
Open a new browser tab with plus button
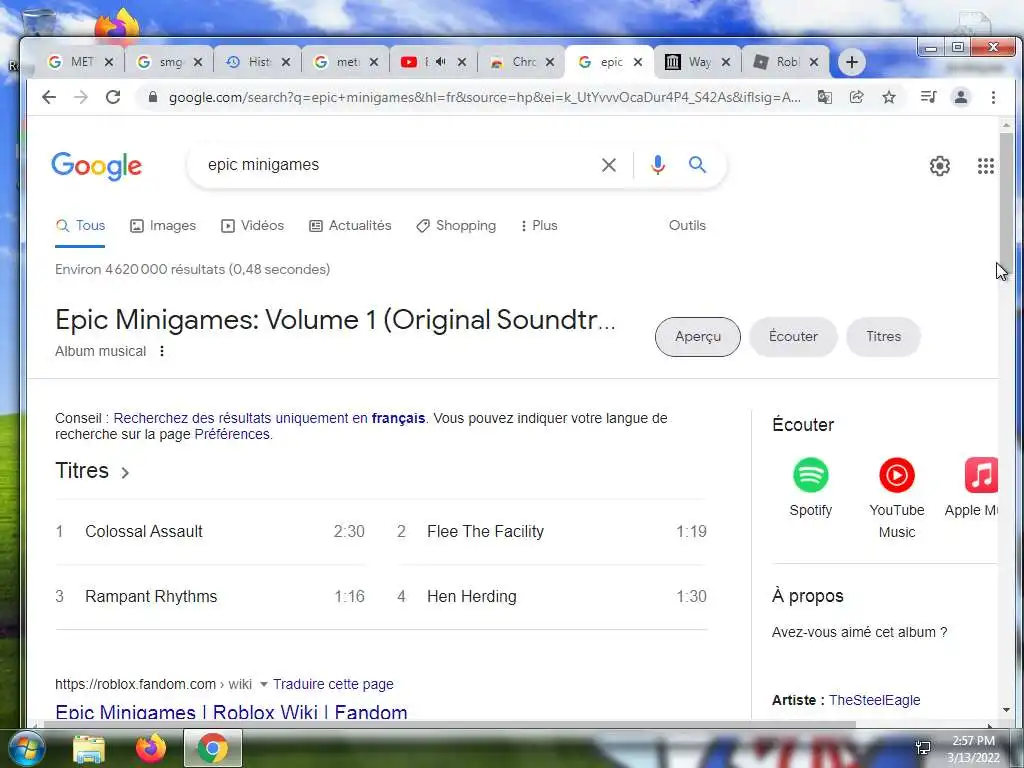pyautogui.click(x=852, y=62)
